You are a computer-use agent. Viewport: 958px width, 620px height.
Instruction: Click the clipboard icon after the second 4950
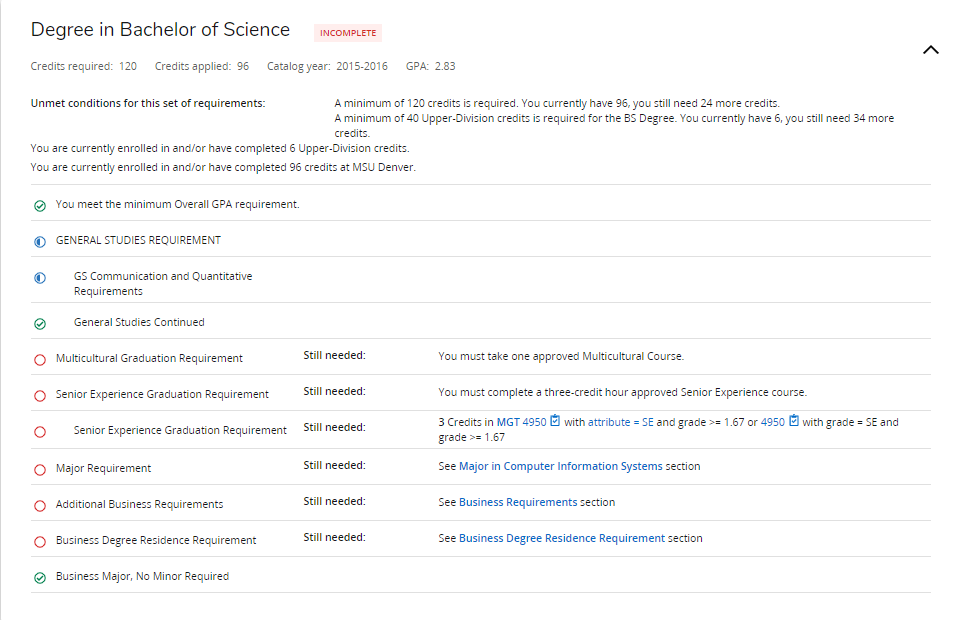[x=794, y=421]
